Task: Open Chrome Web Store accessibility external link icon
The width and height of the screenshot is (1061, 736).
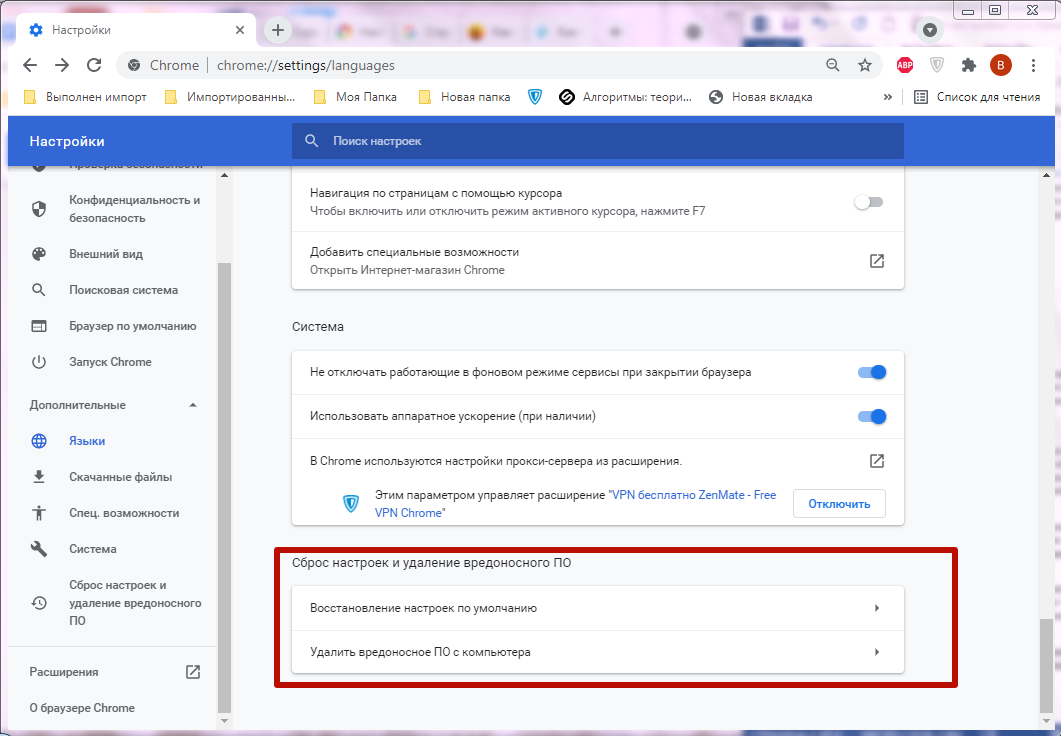Action: [x=876, y=261]
